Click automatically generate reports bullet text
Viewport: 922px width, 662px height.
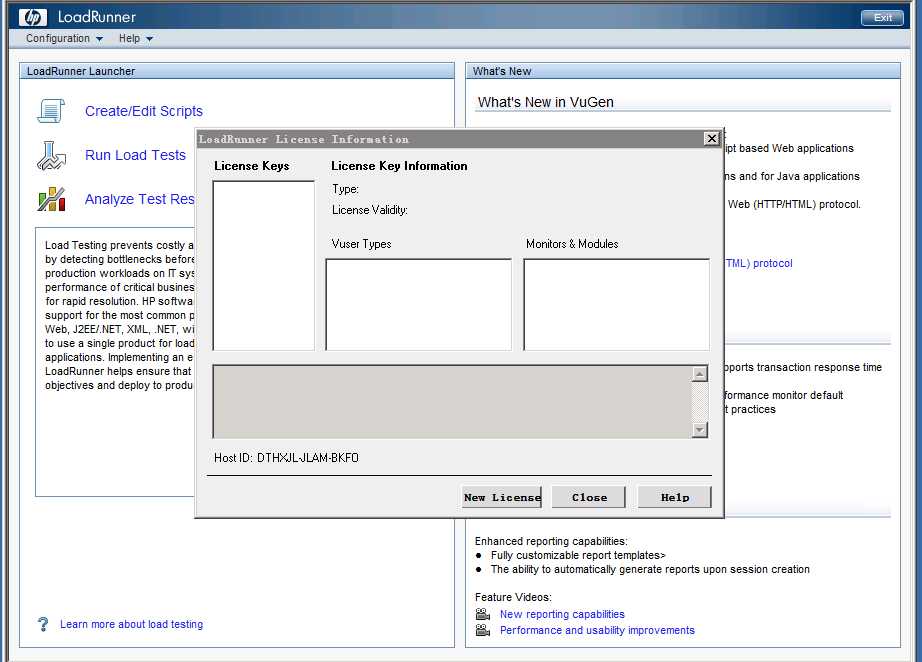click(650, 570)
